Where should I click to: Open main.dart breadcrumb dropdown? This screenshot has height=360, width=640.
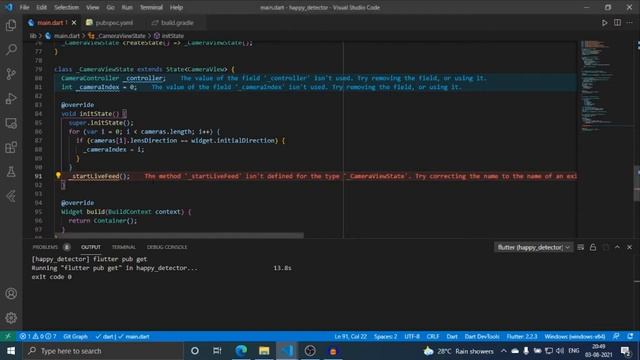(x=62, y=36)
